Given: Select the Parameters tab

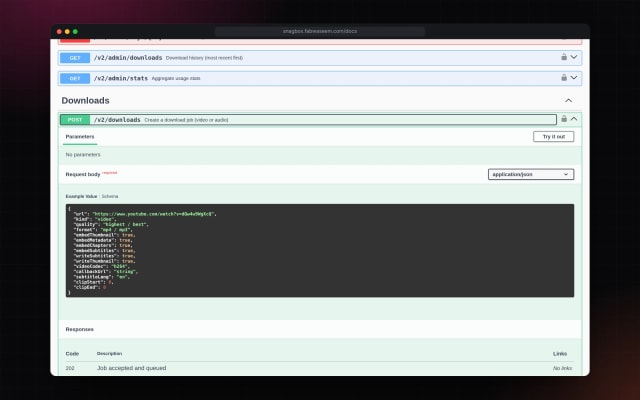Looking at the screenshot, I should point(80,137).
